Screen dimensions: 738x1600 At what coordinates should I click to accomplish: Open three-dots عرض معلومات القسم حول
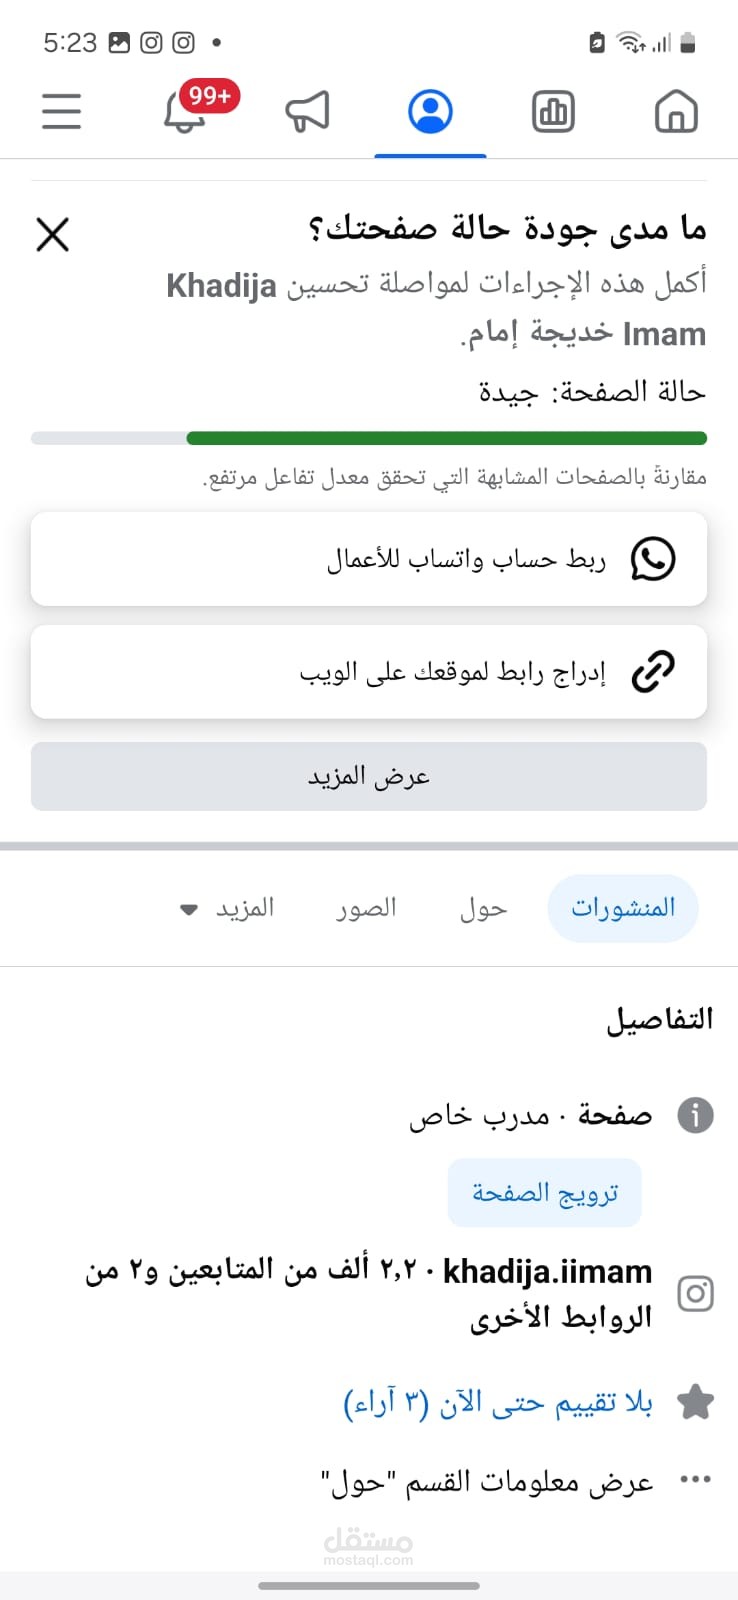click(695, 1480)
